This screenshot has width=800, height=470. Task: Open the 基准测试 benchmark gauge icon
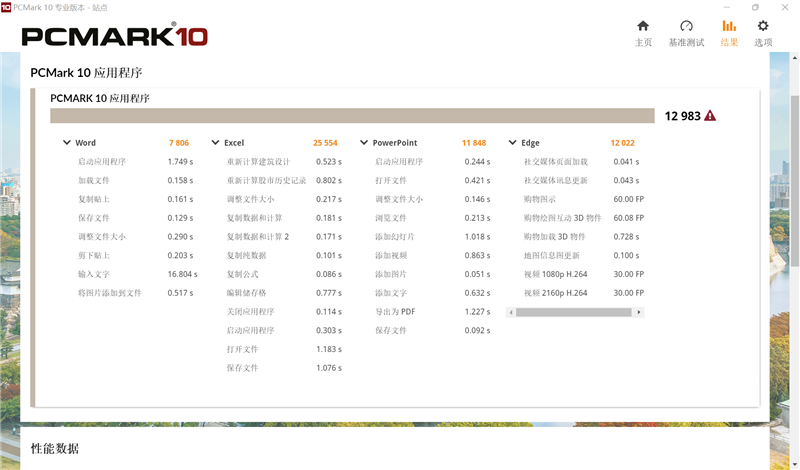pos(686,26)
